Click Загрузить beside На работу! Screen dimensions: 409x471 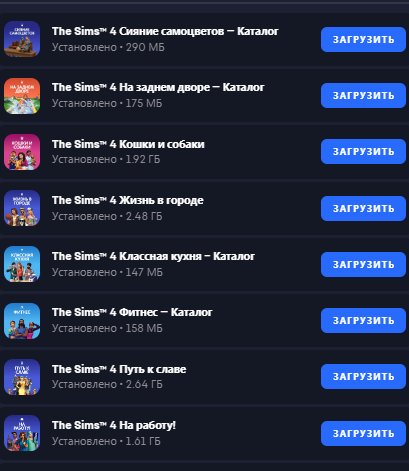tap(363, 433)
